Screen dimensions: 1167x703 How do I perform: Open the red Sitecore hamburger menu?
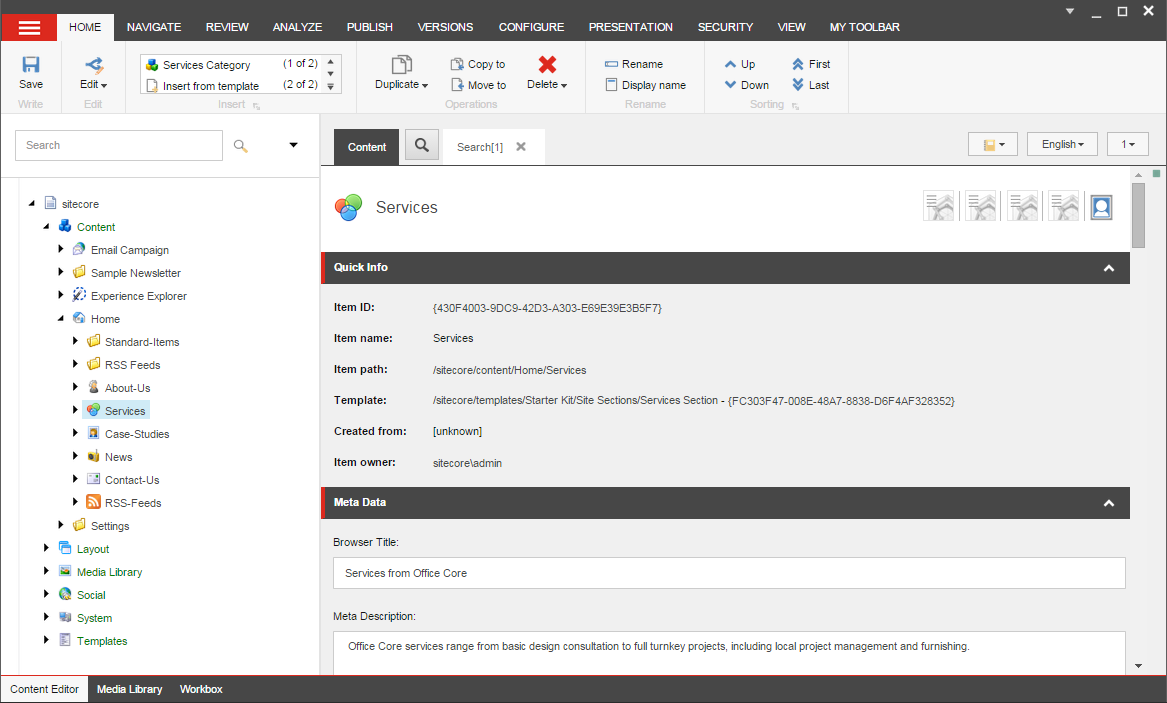pos(29,28)
